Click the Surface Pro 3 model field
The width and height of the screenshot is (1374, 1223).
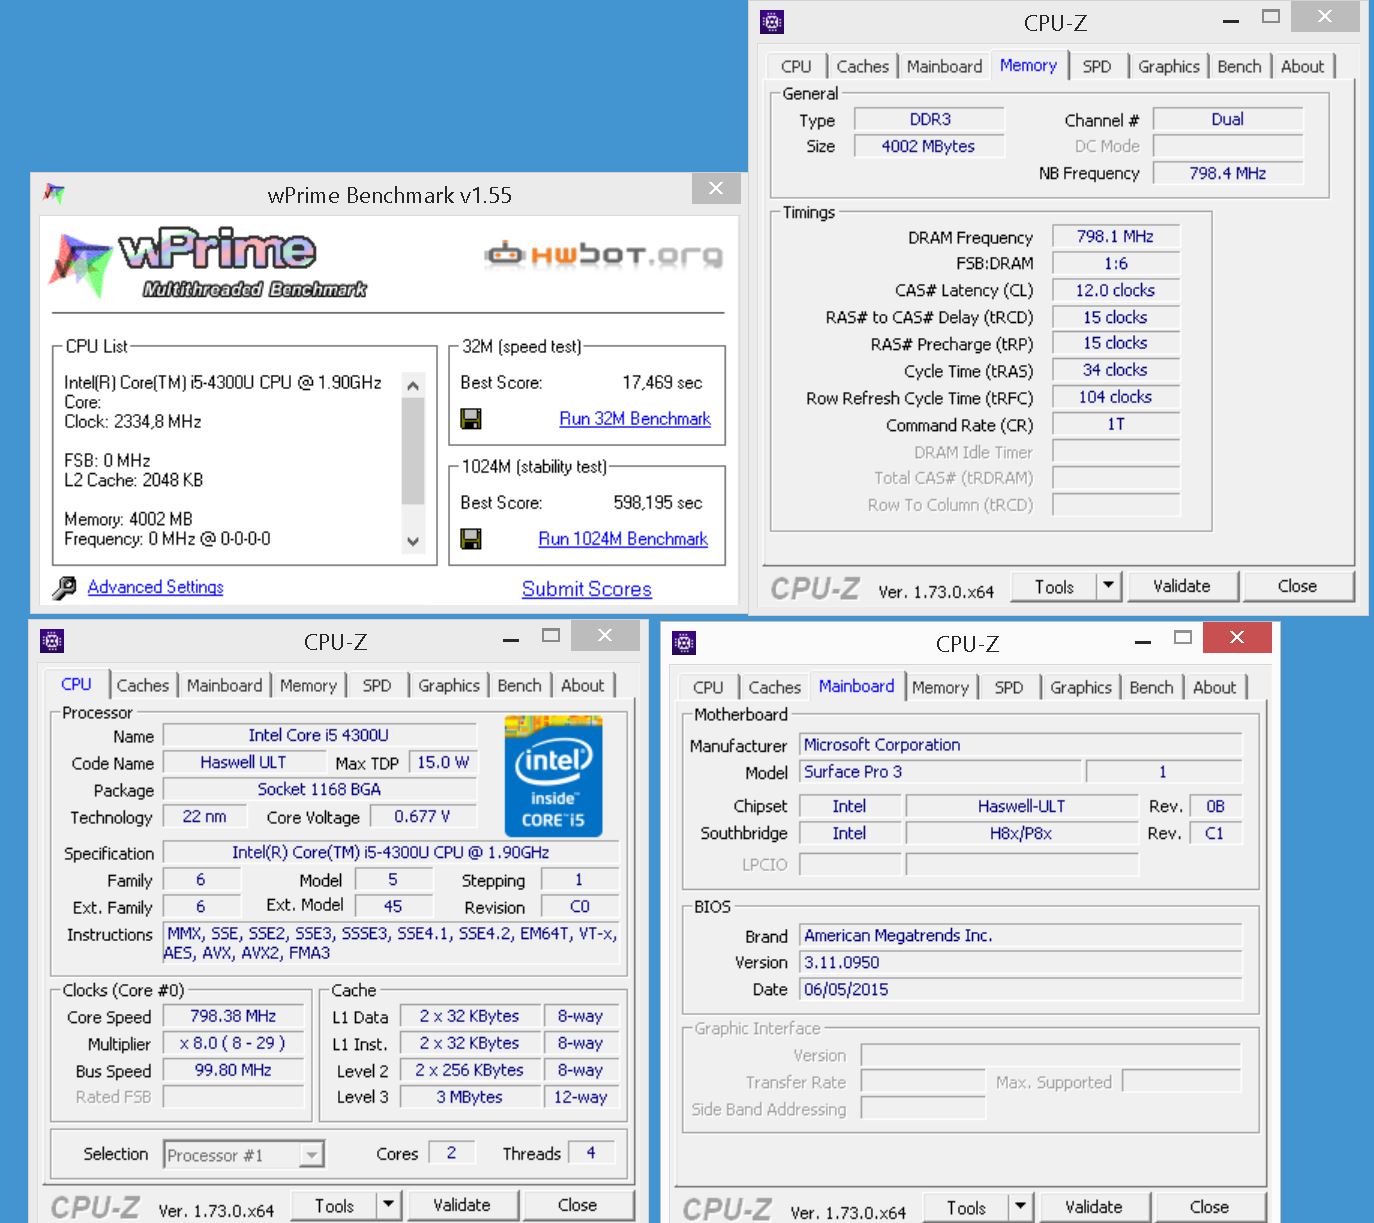click(x=941, y=772)
